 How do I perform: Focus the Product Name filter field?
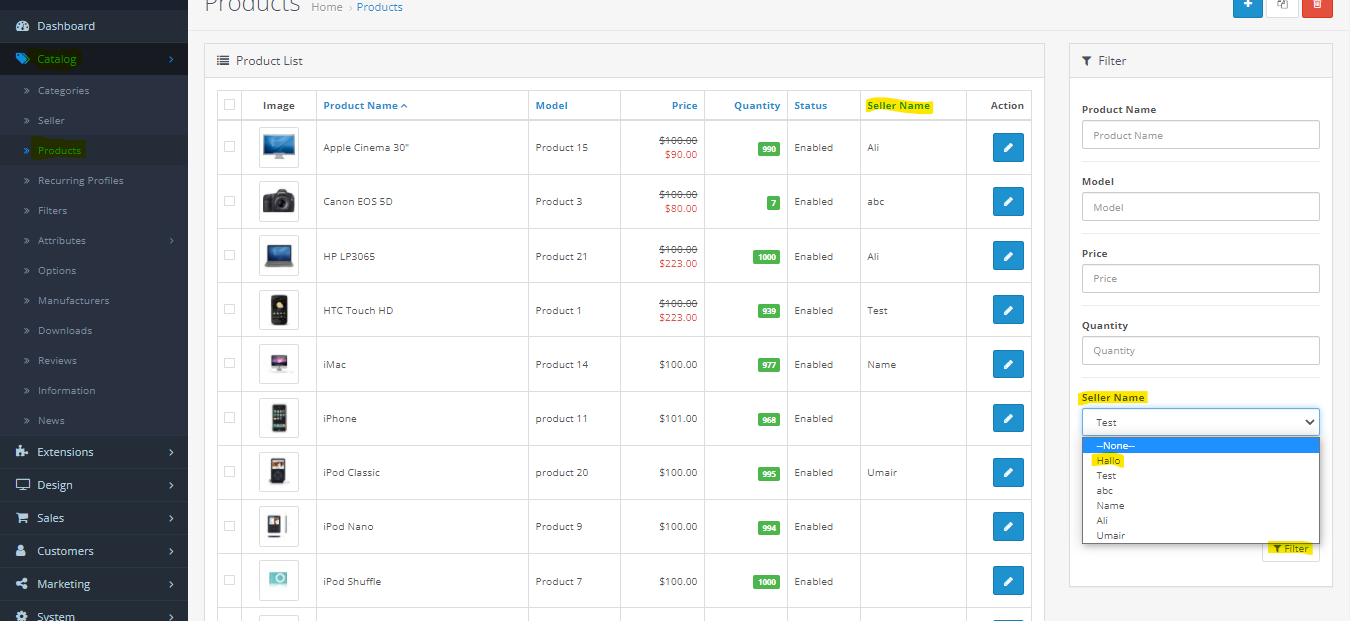point(1200,135)
